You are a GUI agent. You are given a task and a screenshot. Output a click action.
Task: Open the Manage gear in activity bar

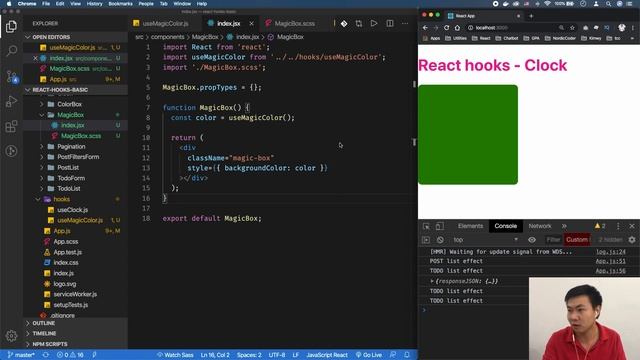click(x=11, y=336)
